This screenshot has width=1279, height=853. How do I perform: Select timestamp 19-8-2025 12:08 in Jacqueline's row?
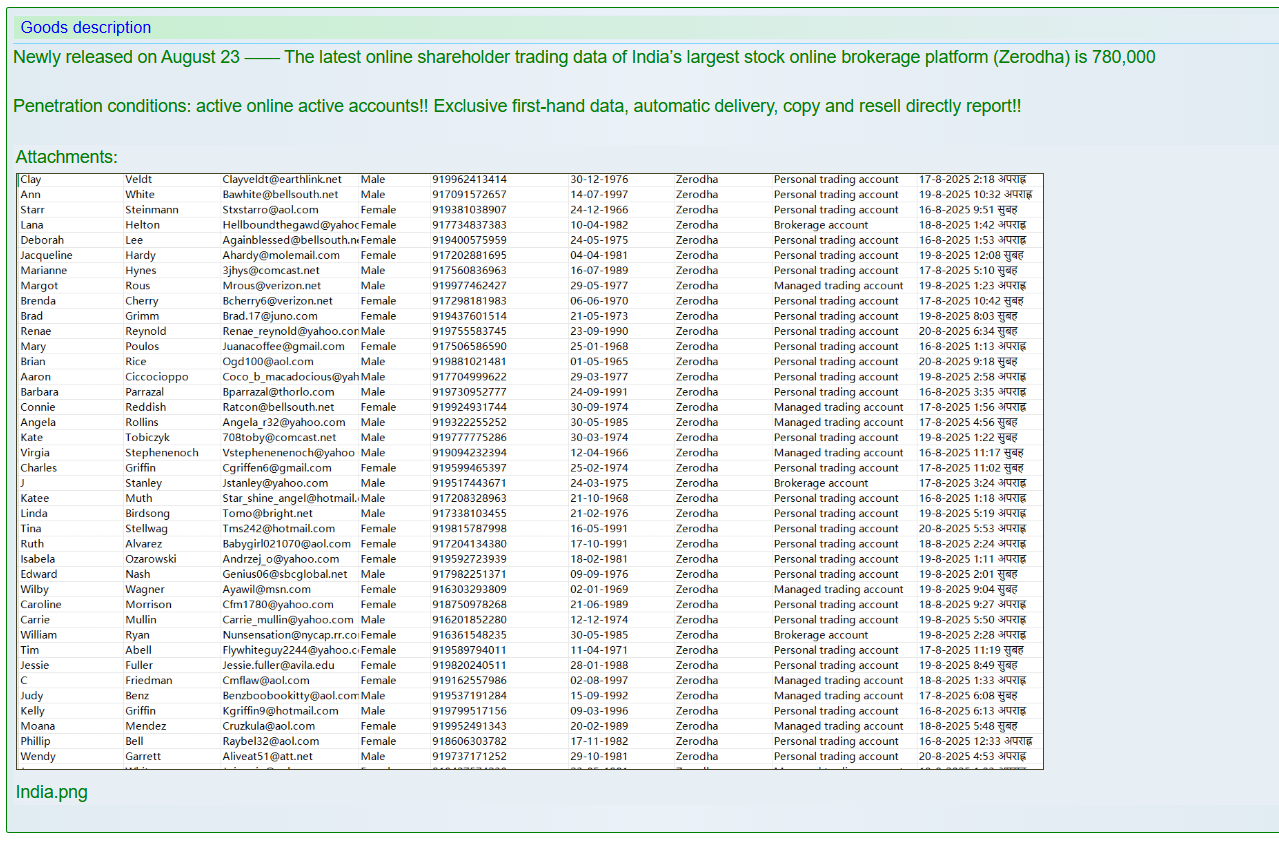click(x=965, y=255)
